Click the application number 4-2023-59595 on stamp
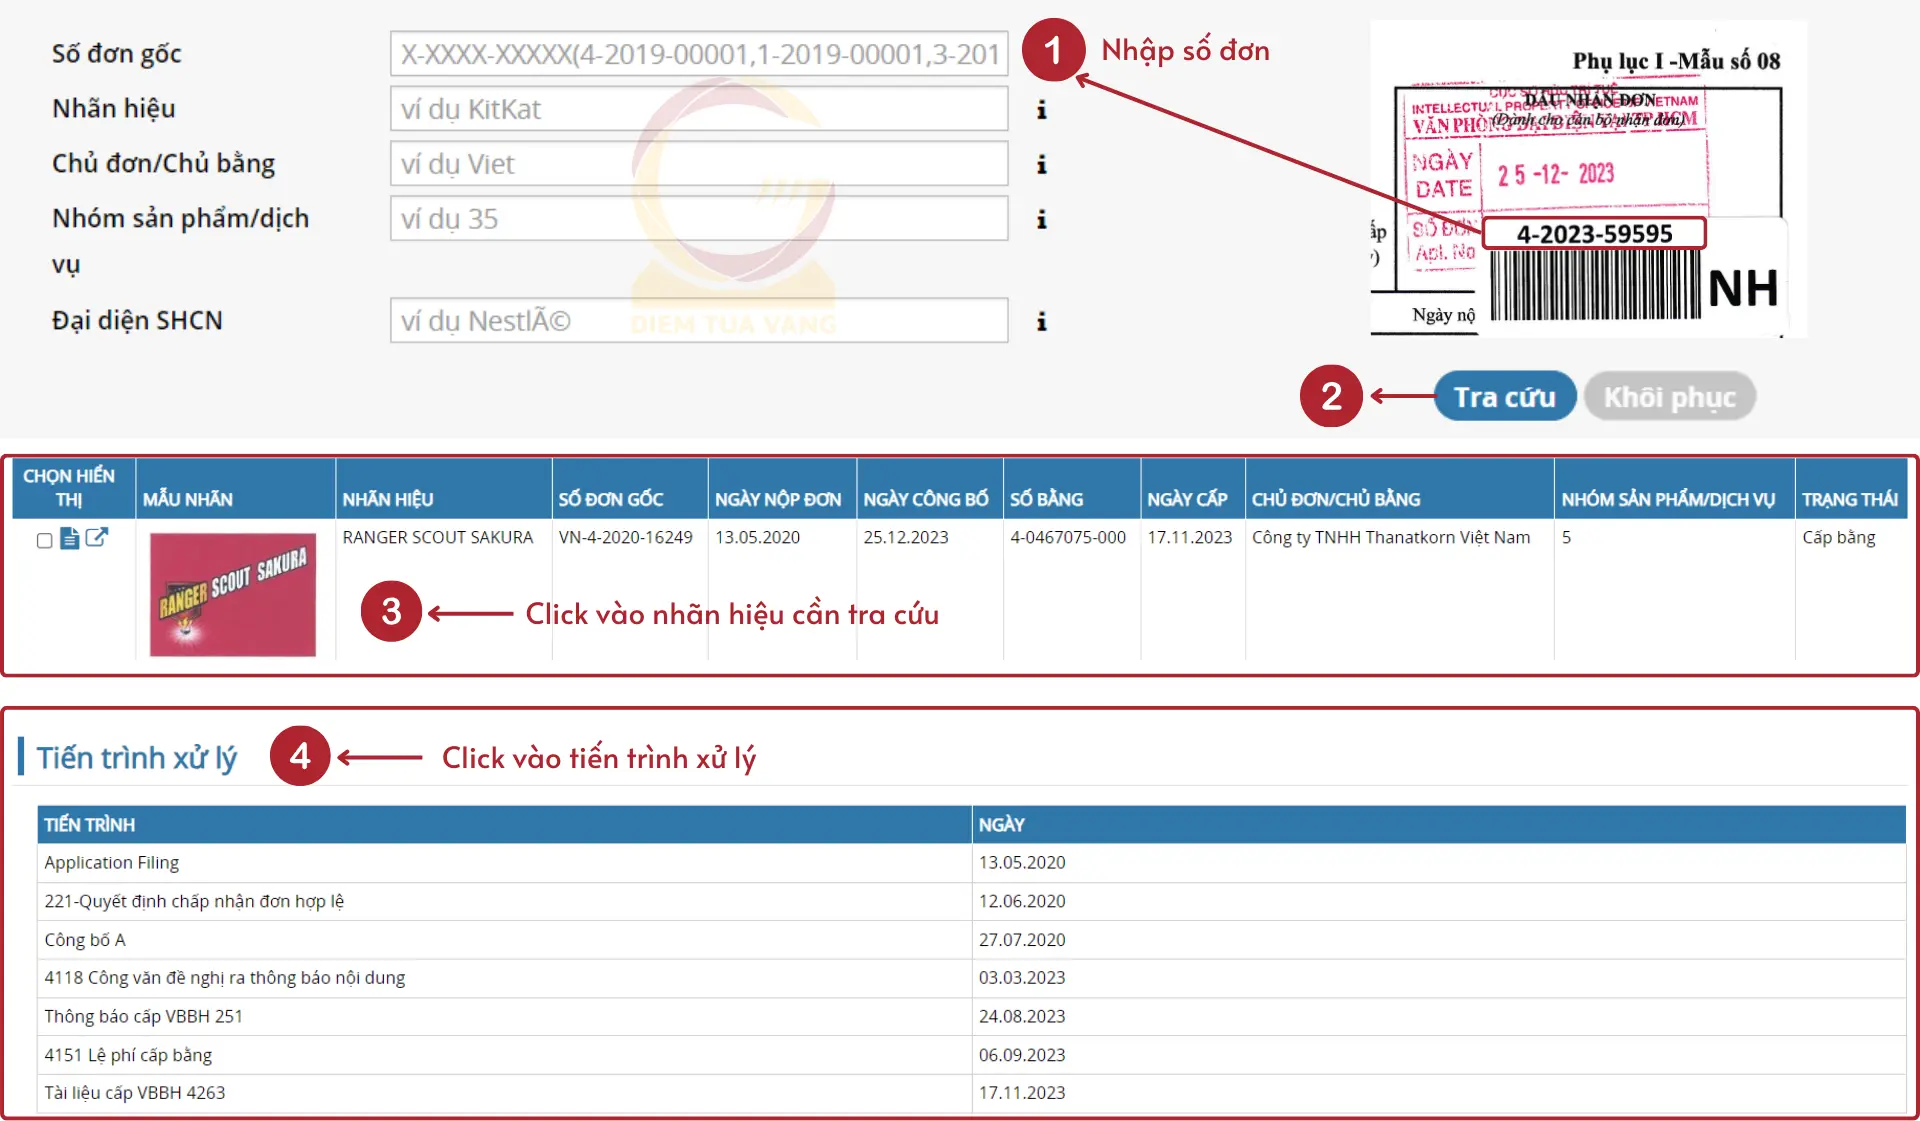The height and width of the screenshot is (1121, 1920). [x=1594, y=234]
